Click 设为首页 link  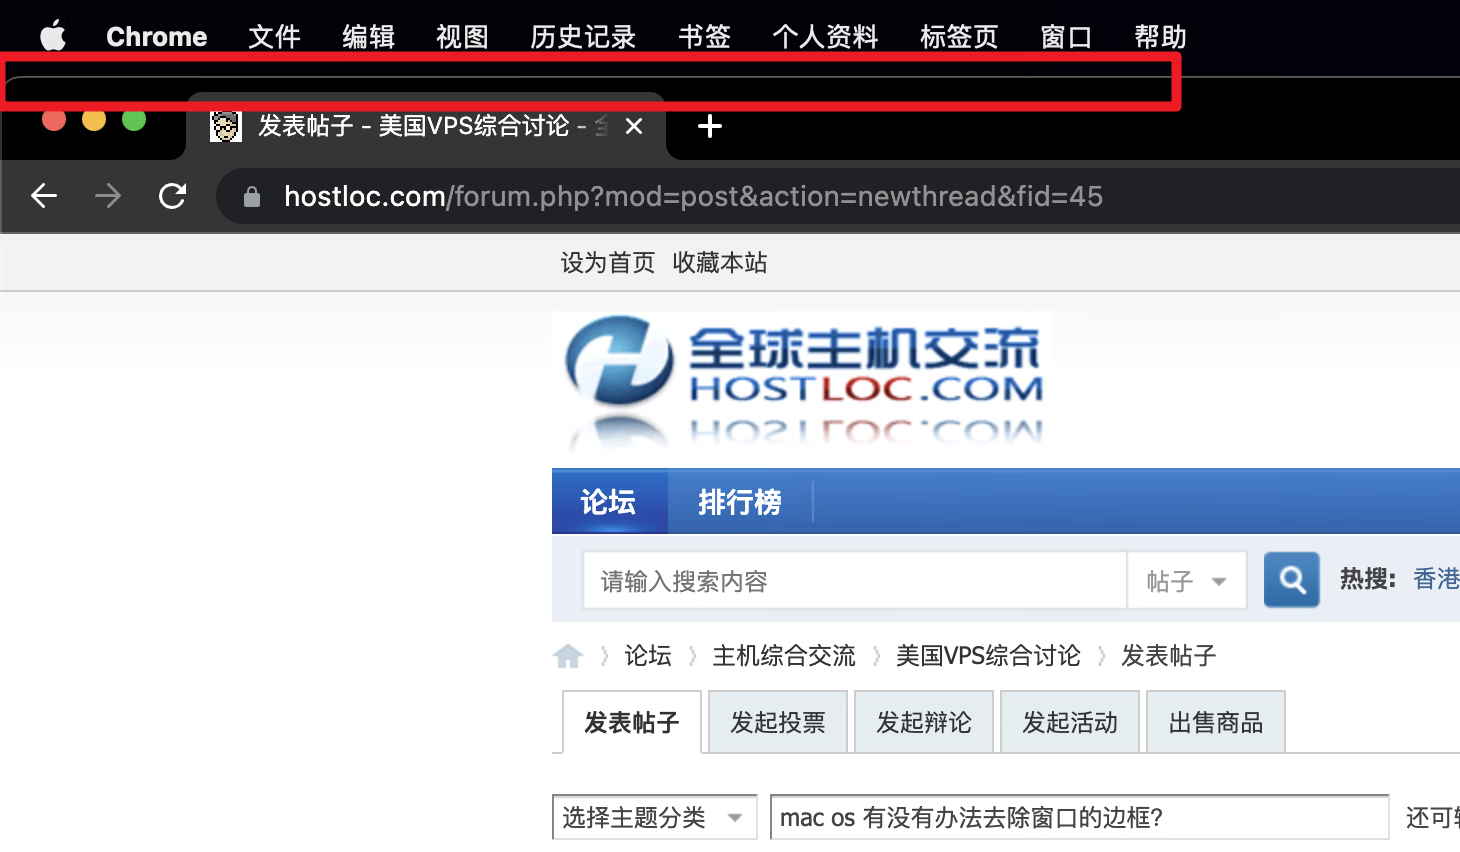tap(607, 263)
